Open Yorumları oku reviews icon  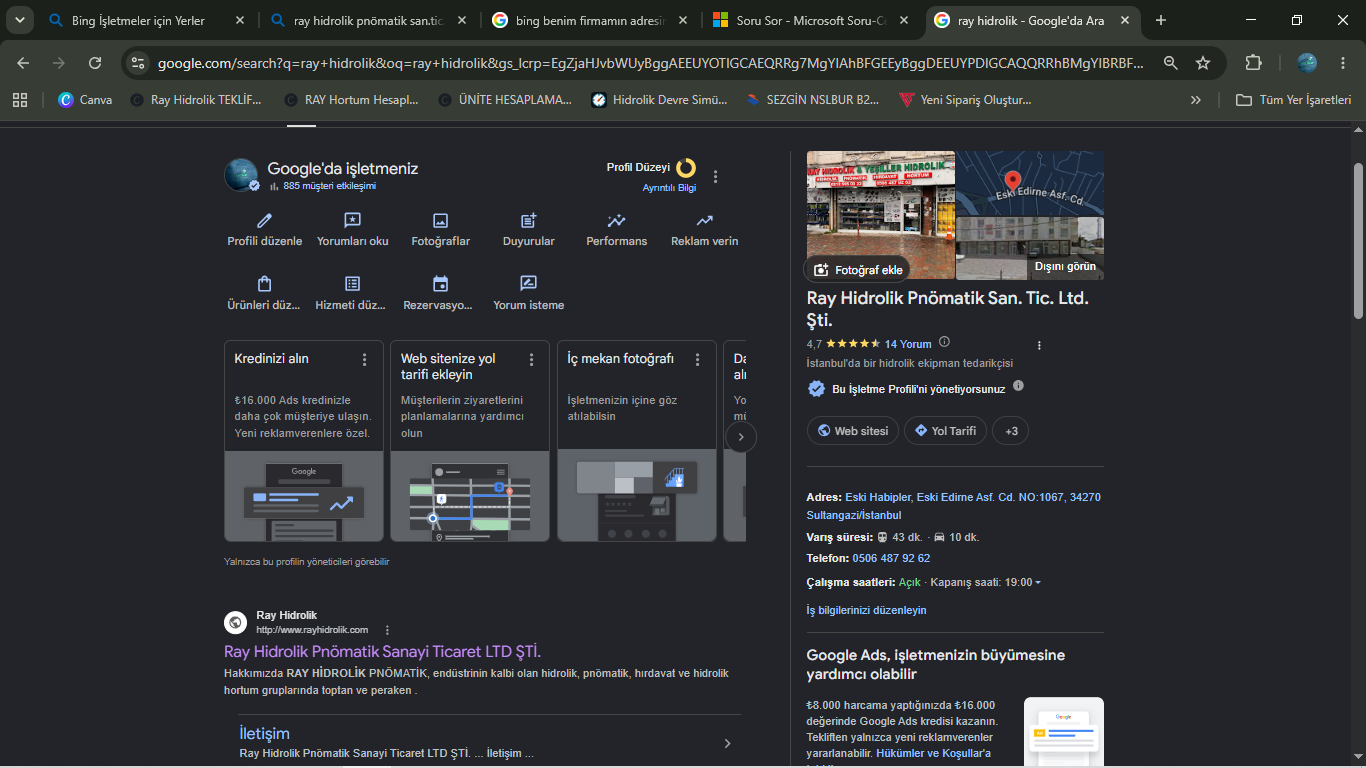[x=352, y=221]
